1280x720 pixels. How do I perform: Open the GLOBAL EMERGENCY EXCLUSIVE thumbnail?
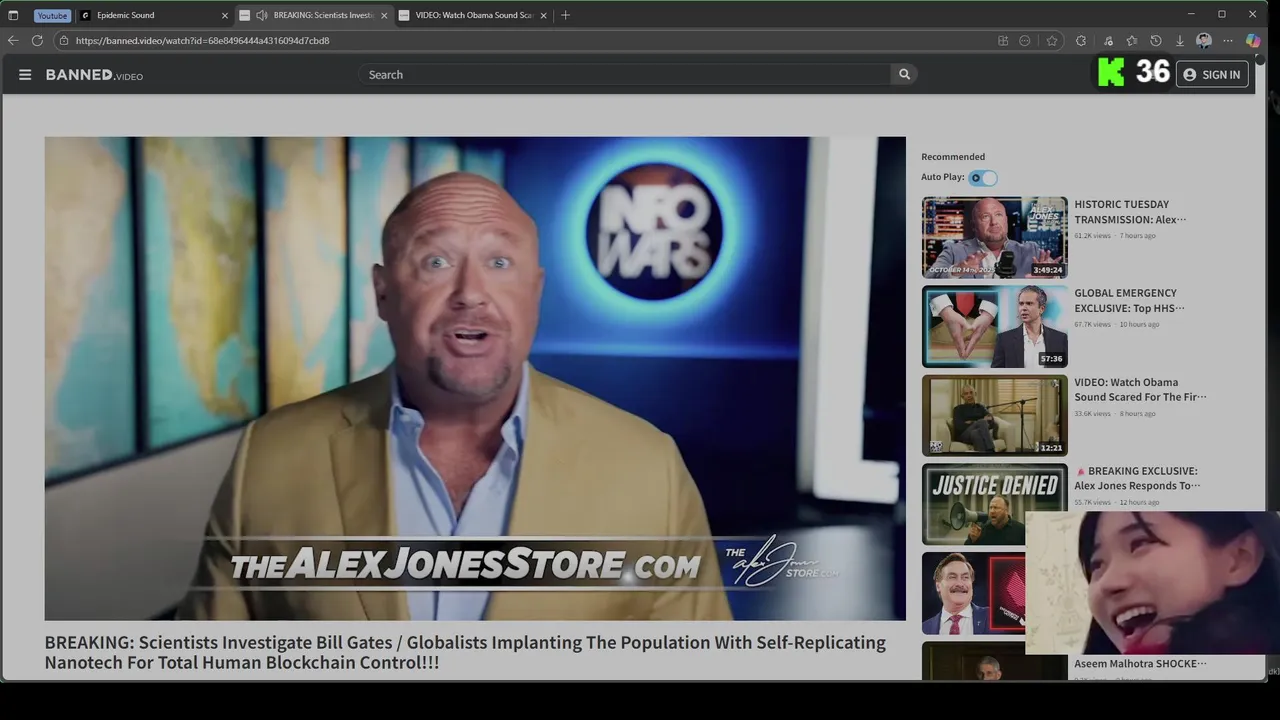[x=994, y=326]
